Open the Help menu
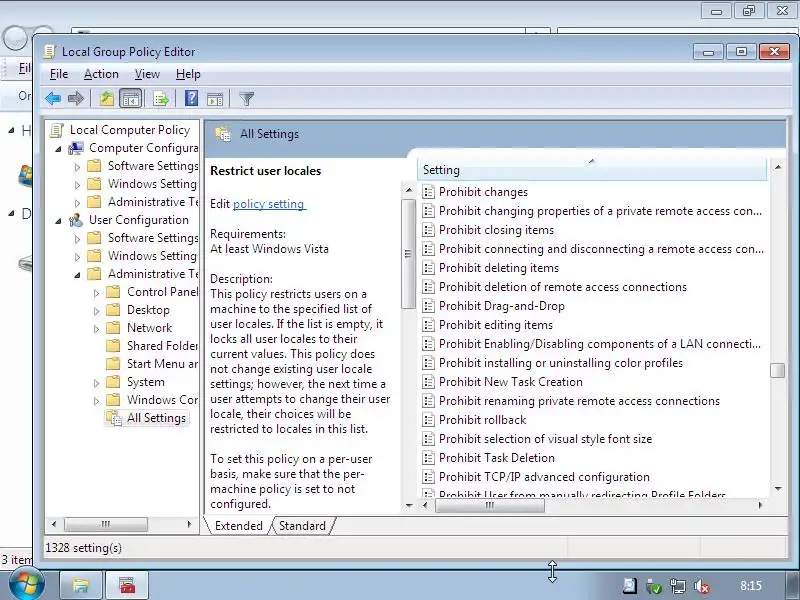 click(188, 74)
